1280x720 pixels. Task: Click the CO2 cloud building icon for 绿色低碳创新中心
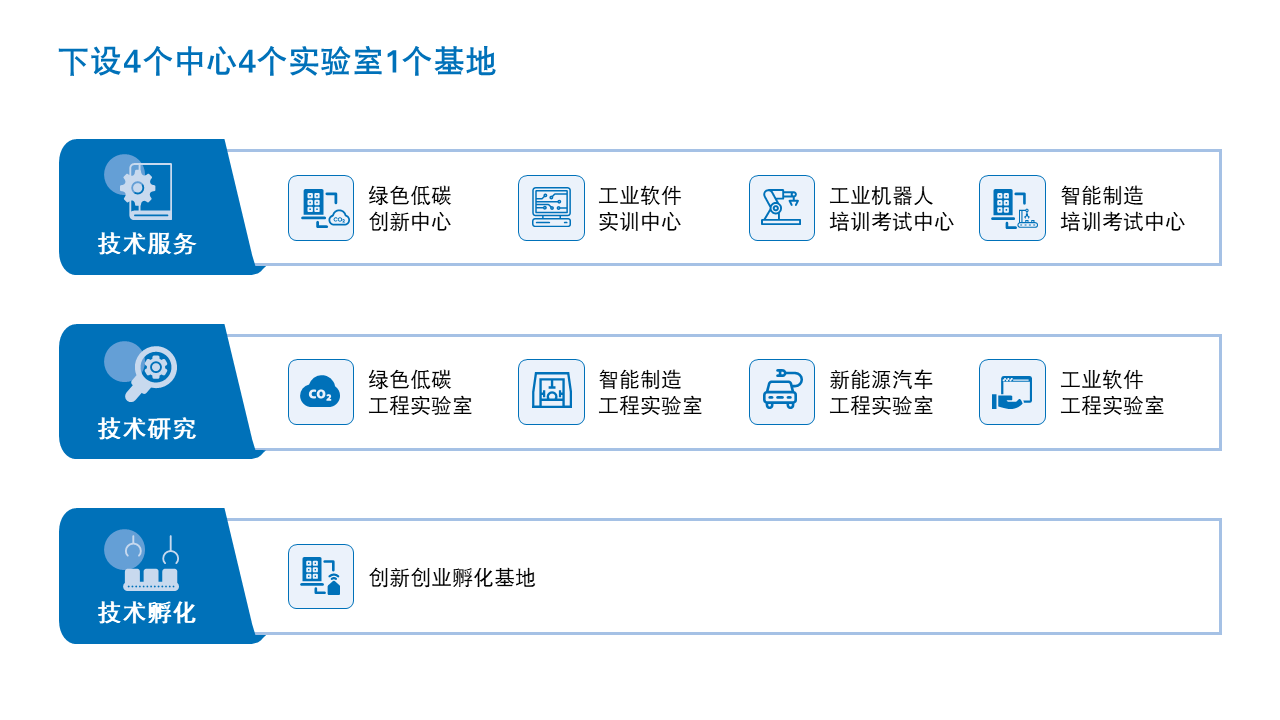320,208
